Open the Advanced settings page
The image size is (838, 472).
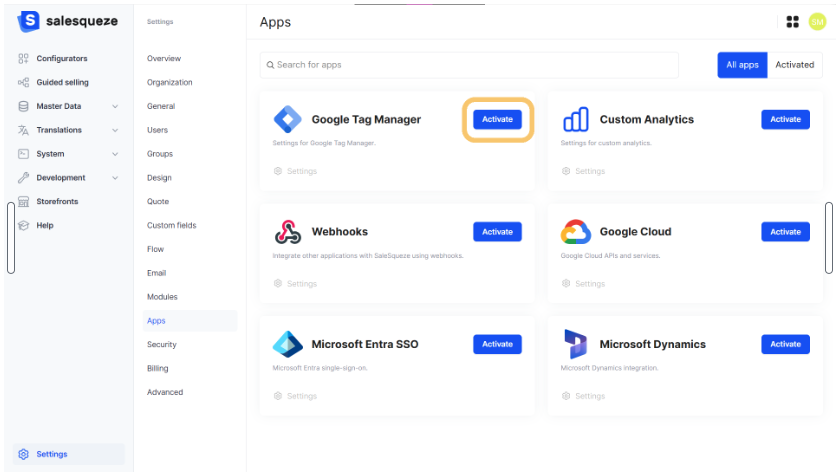(165, 392)
